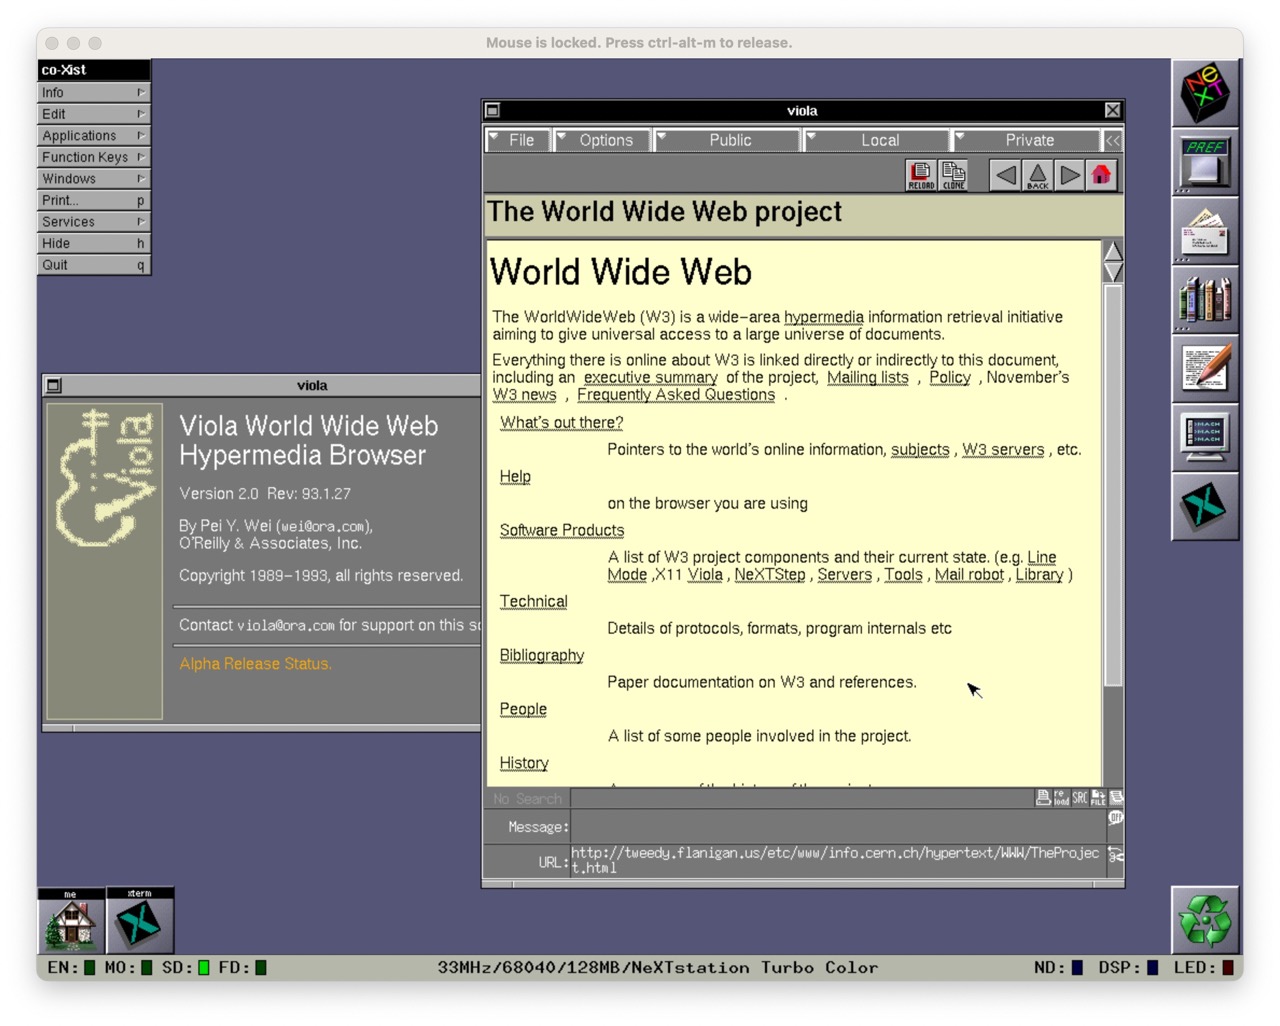Image resolution: width=1280 pixels, height=1026 pixels.
Task: Follow the 'What's out there?' link
Action: [561, 423]
